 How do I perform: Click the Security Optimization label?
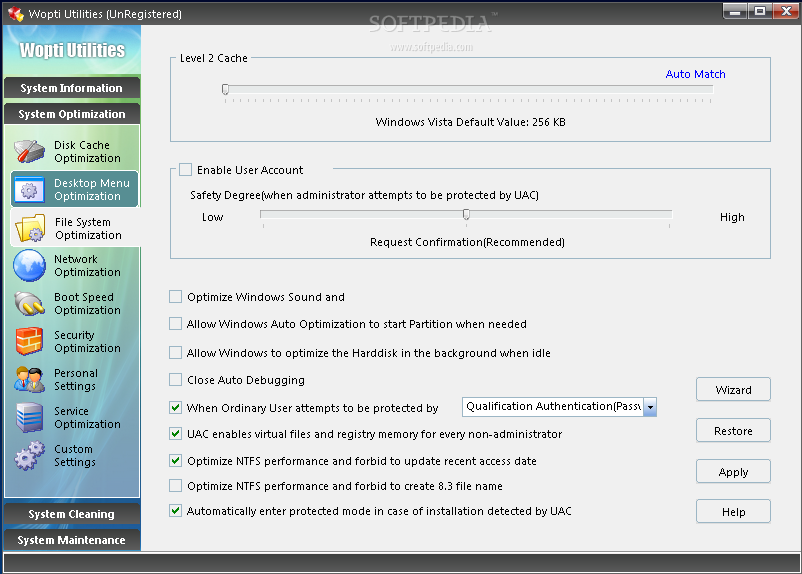click(87, 341)
